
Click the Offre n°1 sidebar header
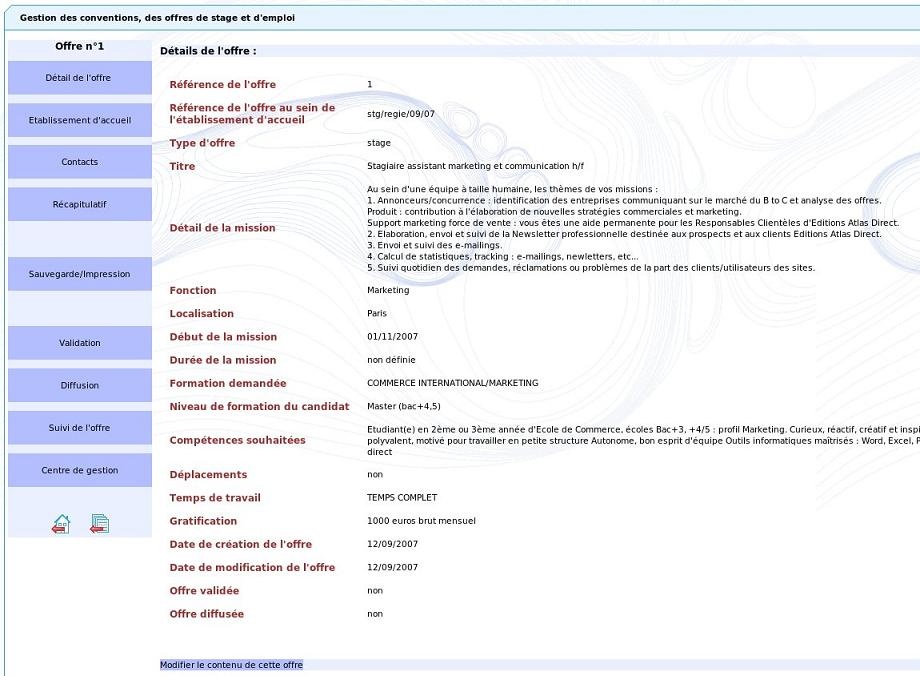79,46
